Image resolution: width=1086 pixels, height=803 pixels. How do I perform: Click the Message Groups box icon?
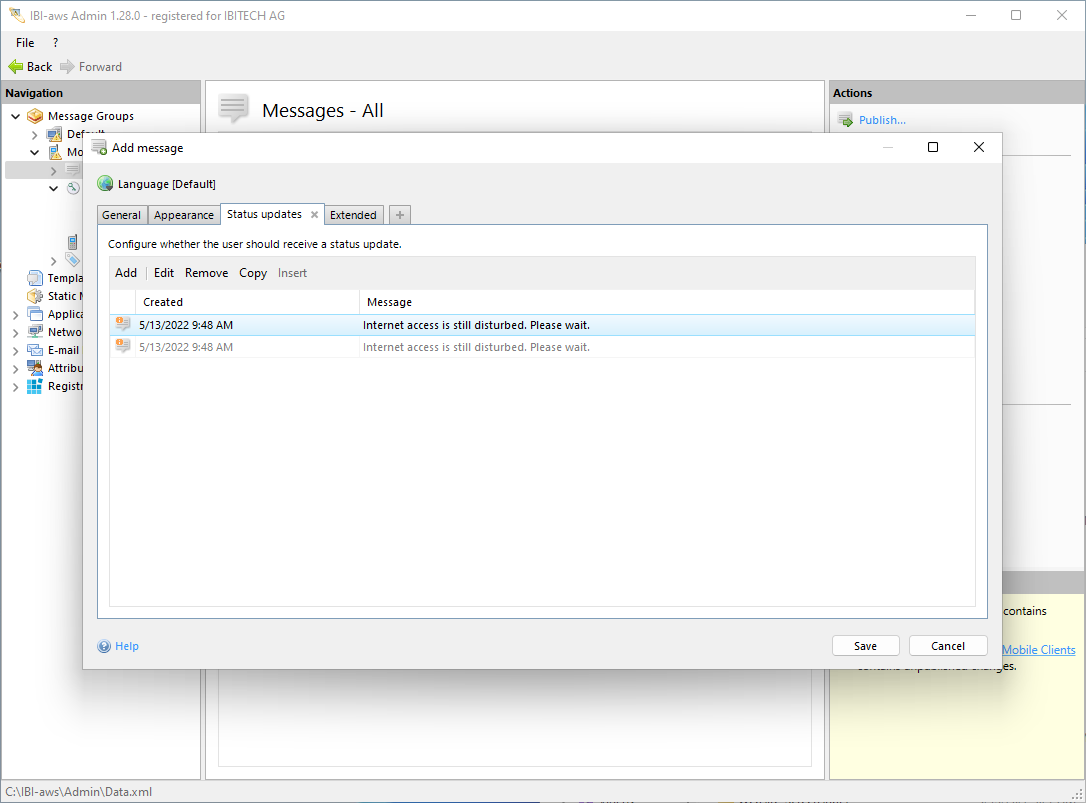point(35,116)
